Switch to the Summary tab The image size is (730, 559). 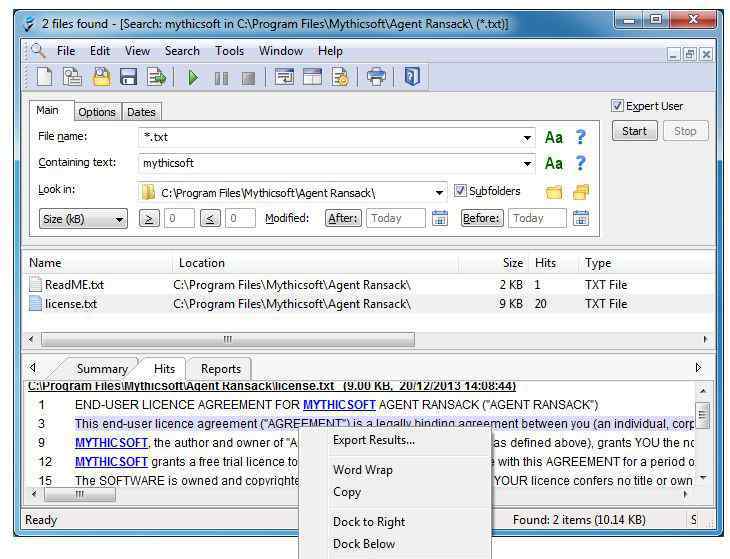click(102, 369)
